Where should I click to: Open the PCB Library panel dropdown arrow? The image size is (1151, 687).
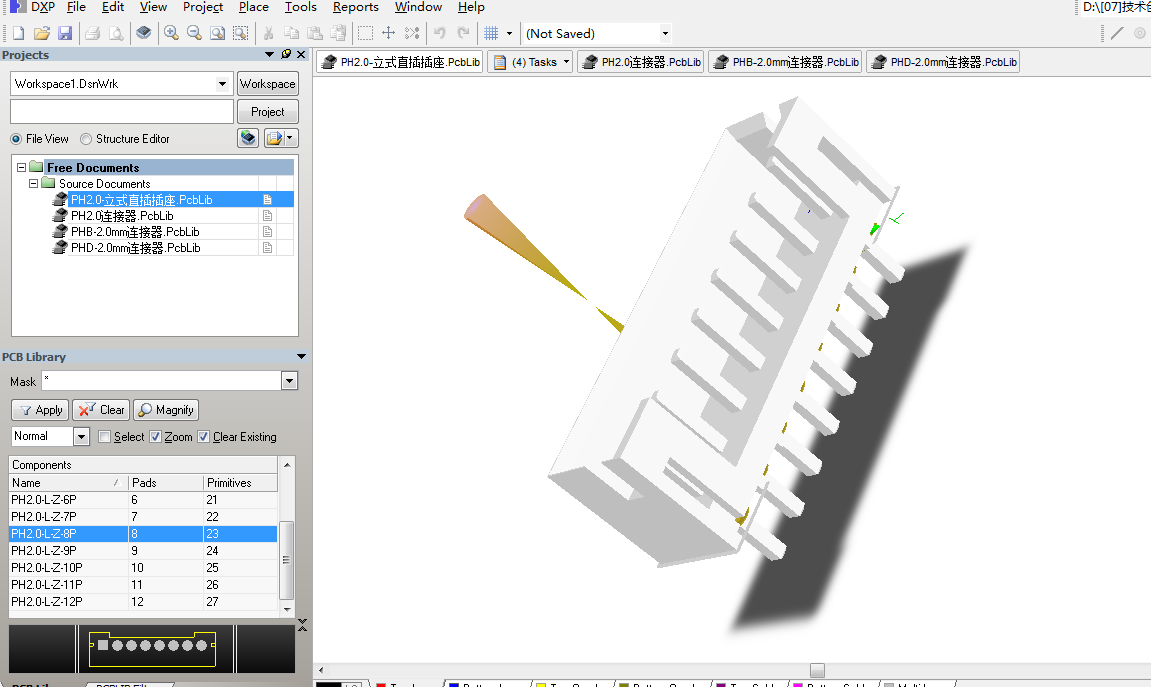[x=301, y=357]
